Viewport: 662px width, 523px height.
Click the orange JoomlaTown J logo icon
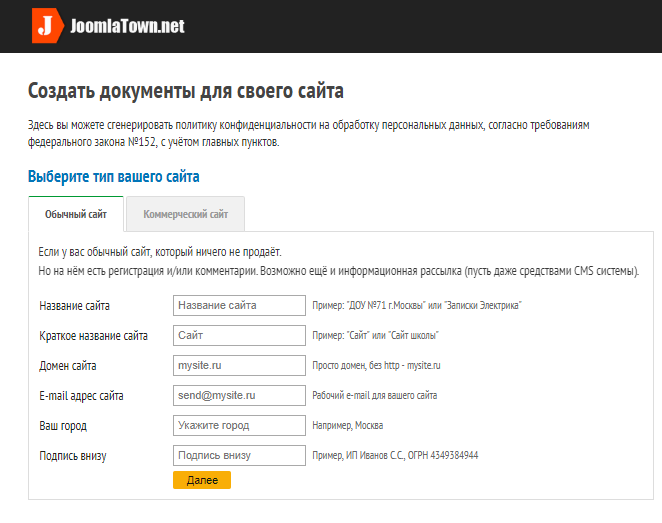tap(48, 26)
